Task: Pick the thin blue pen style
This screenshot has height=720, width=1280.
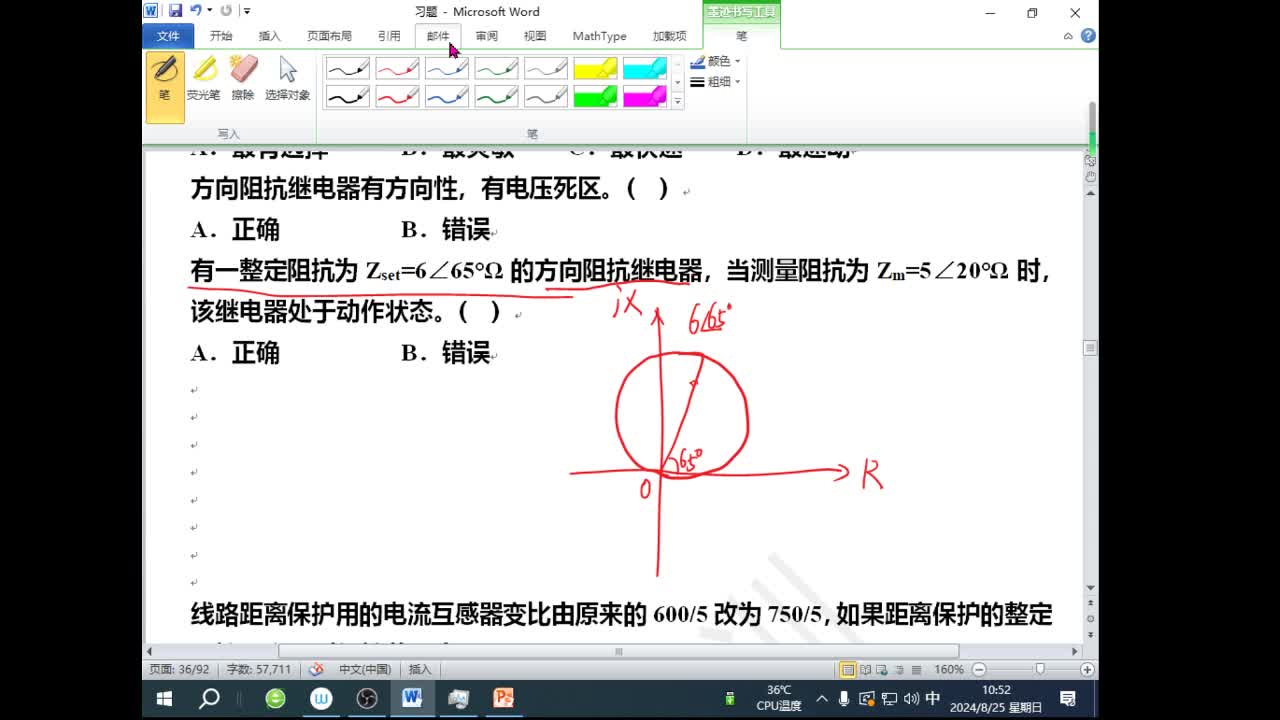Action: (x=447, y=69)
